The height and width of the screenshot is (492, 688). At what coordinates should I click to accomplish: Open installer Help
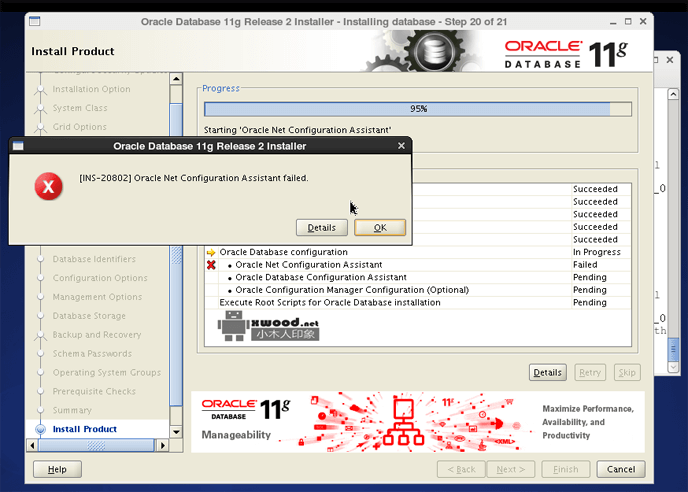(x=57, y=469)
